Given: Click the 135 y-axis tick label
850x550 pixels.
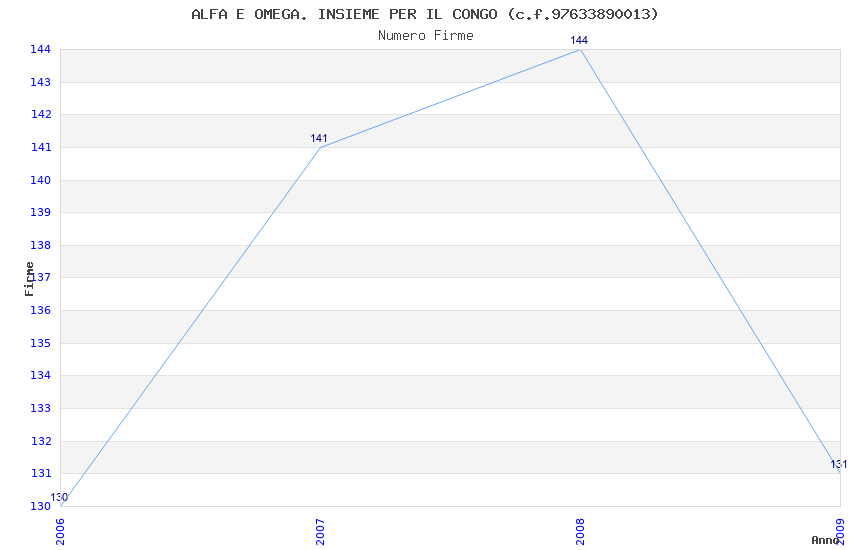Looking at the screenshot, I should [40, 344].
